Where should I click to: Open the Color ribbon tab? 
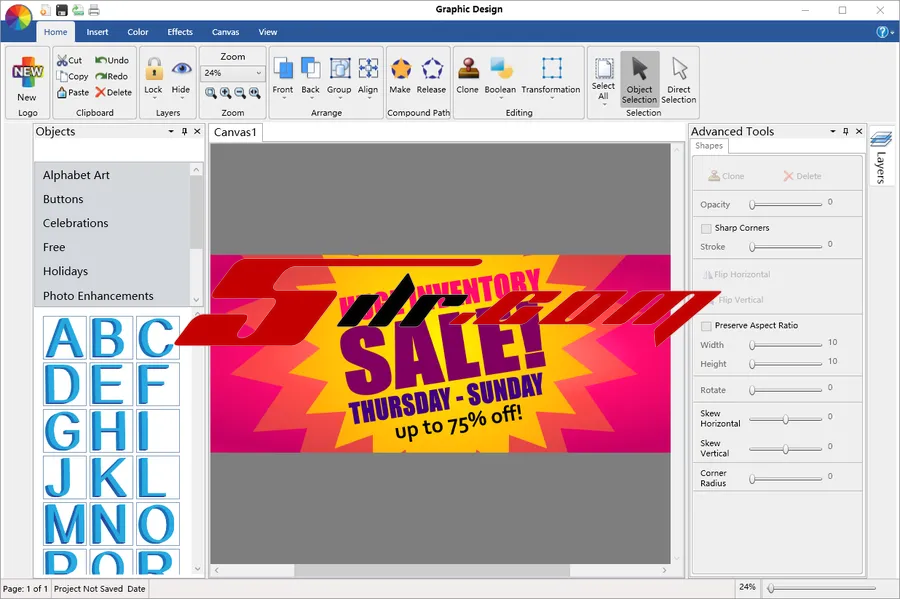(x=138, y=32)
